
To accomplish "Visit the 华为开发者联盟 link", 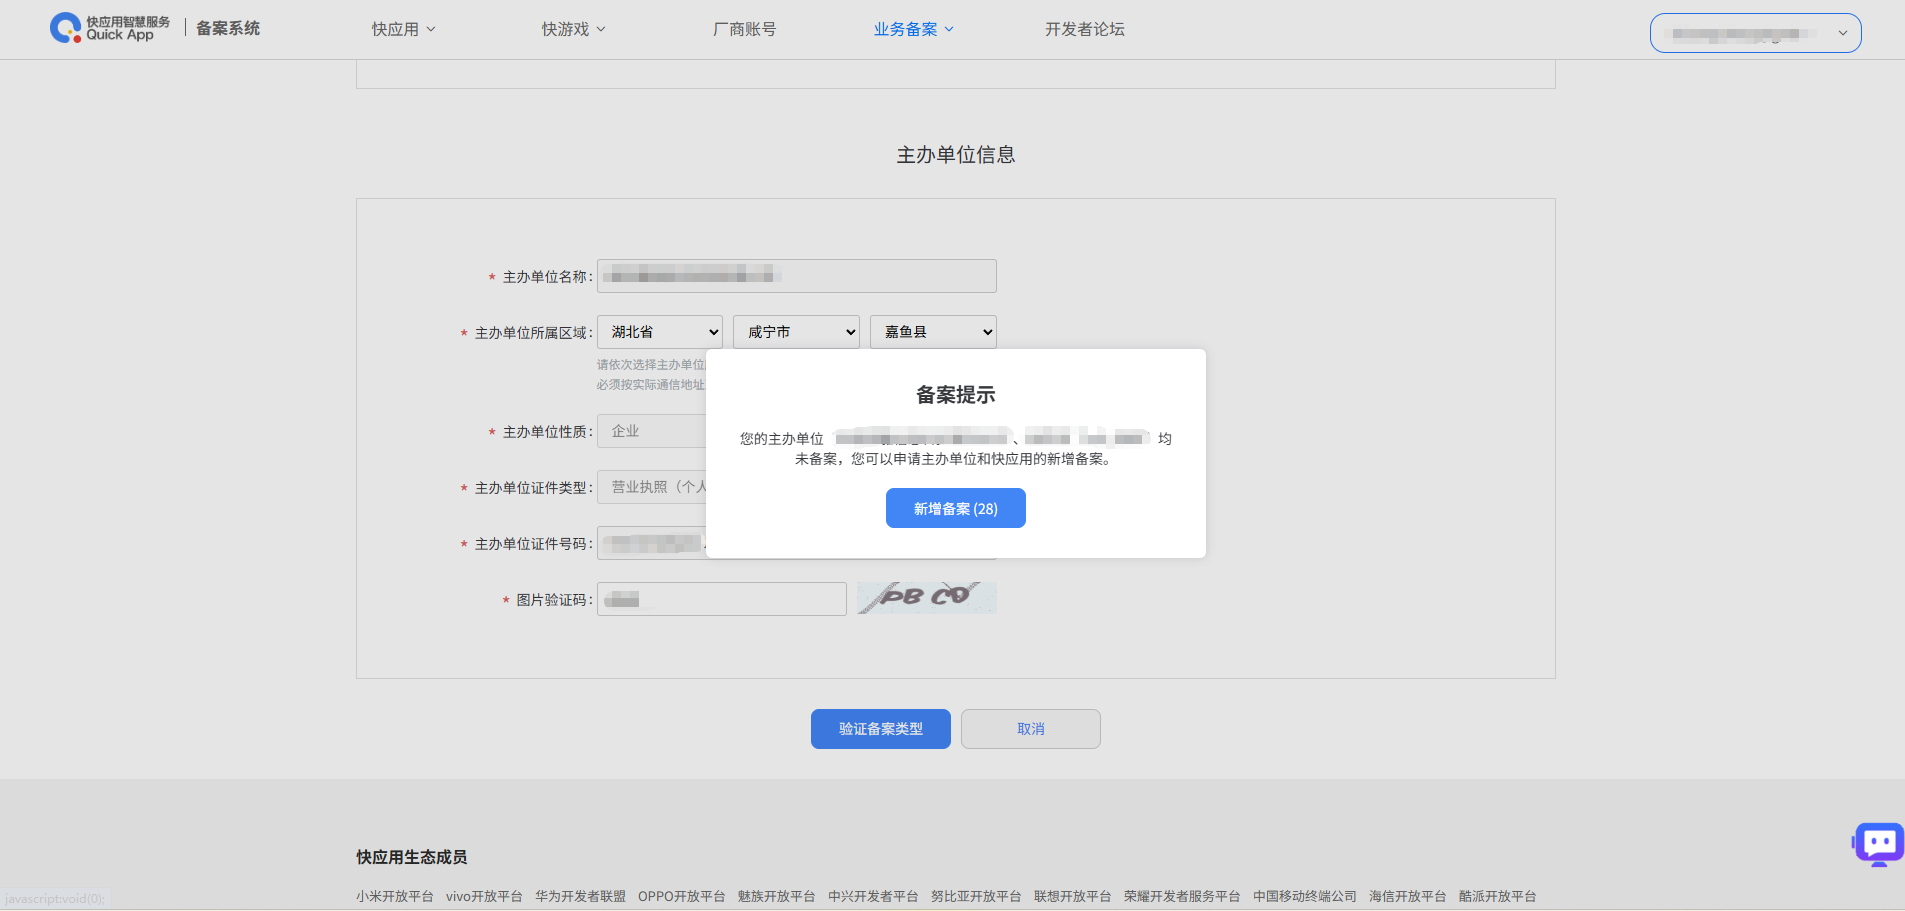I will [x=580, y=896].
